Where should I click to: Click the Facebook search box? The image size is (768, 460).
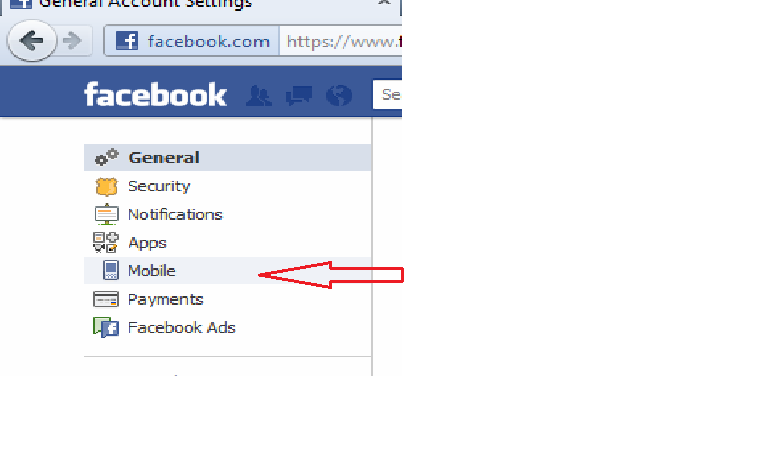pos(387,95)
